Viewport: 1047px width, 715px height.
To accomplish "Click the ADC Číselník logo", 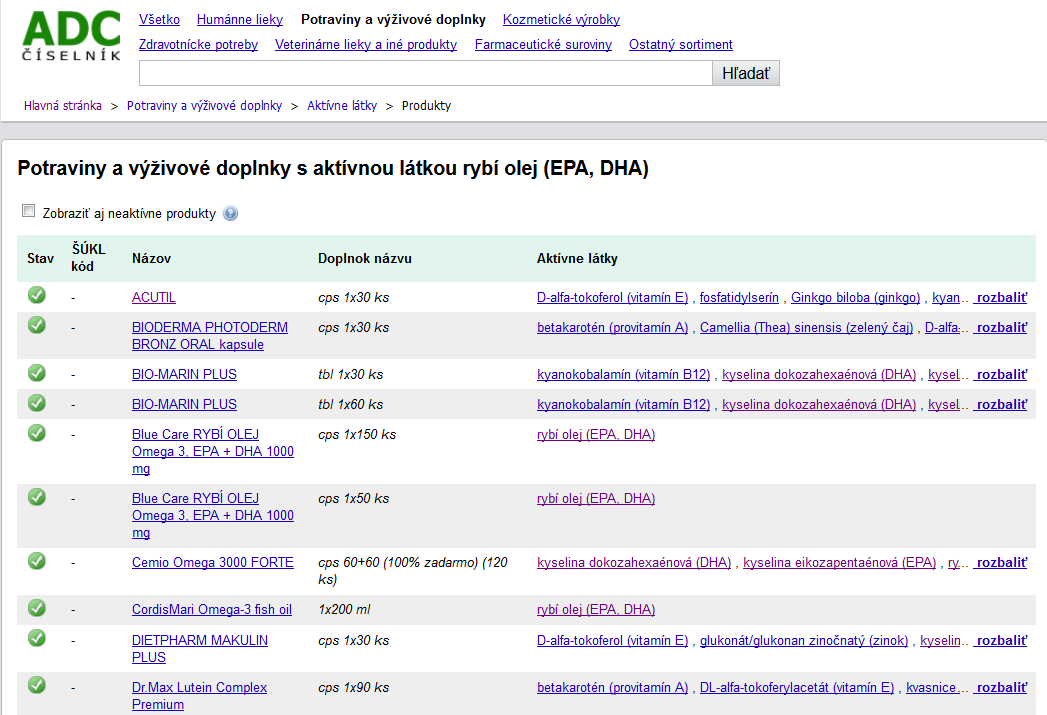I will [71, 35].
